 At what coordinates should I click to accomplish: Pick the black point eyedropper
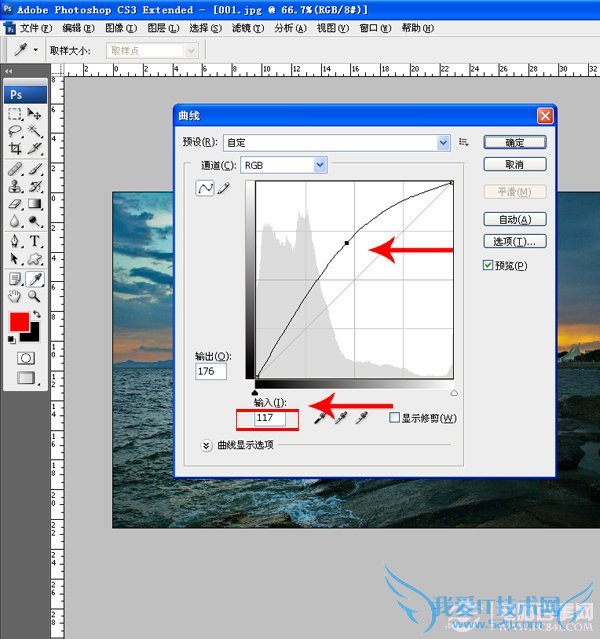[x=320, y=418]
